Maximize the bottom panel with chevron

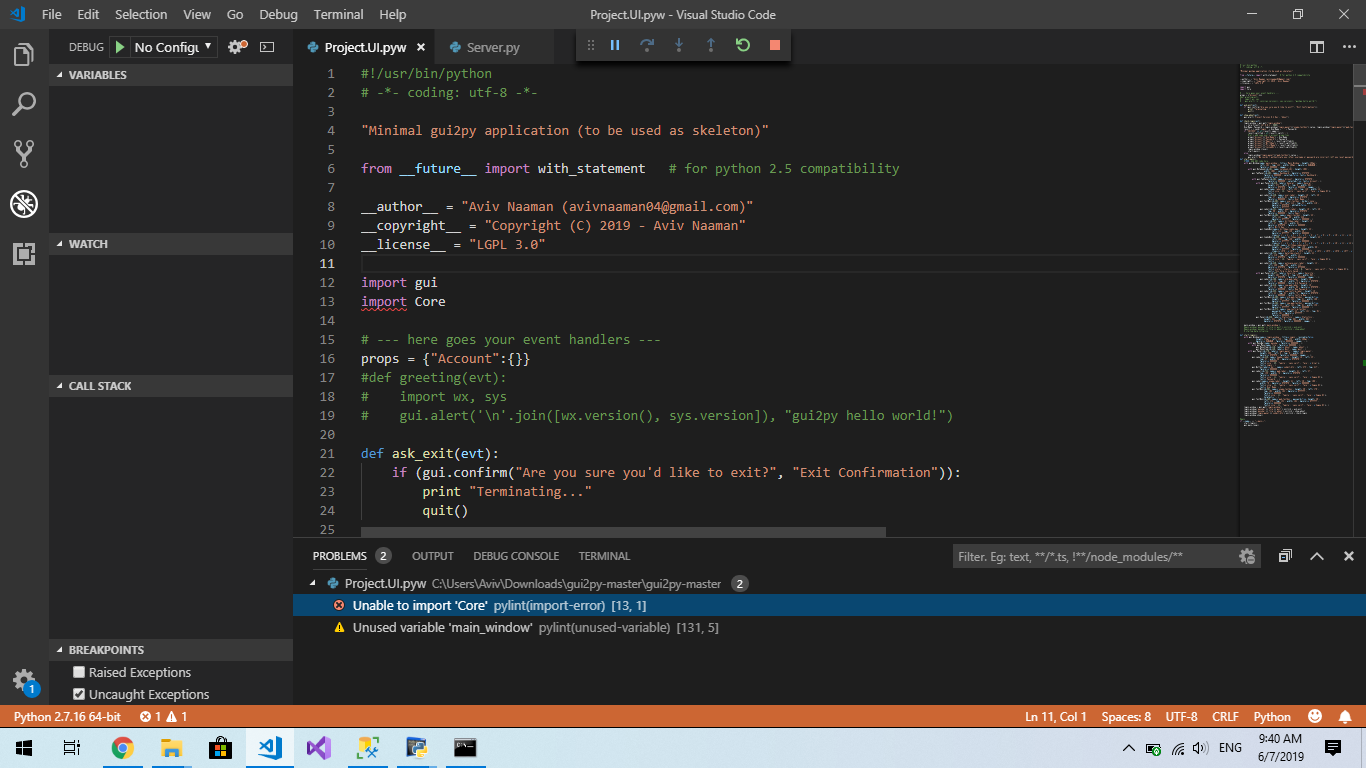pos(1317,556)
